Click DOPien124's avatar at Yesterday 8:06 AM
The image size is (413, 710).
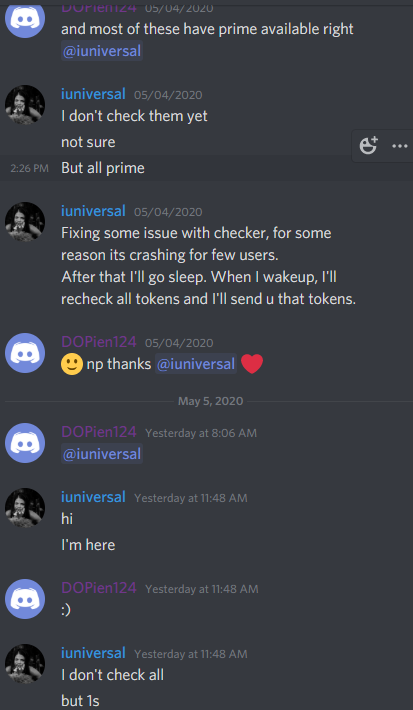(x=25, y=443)
